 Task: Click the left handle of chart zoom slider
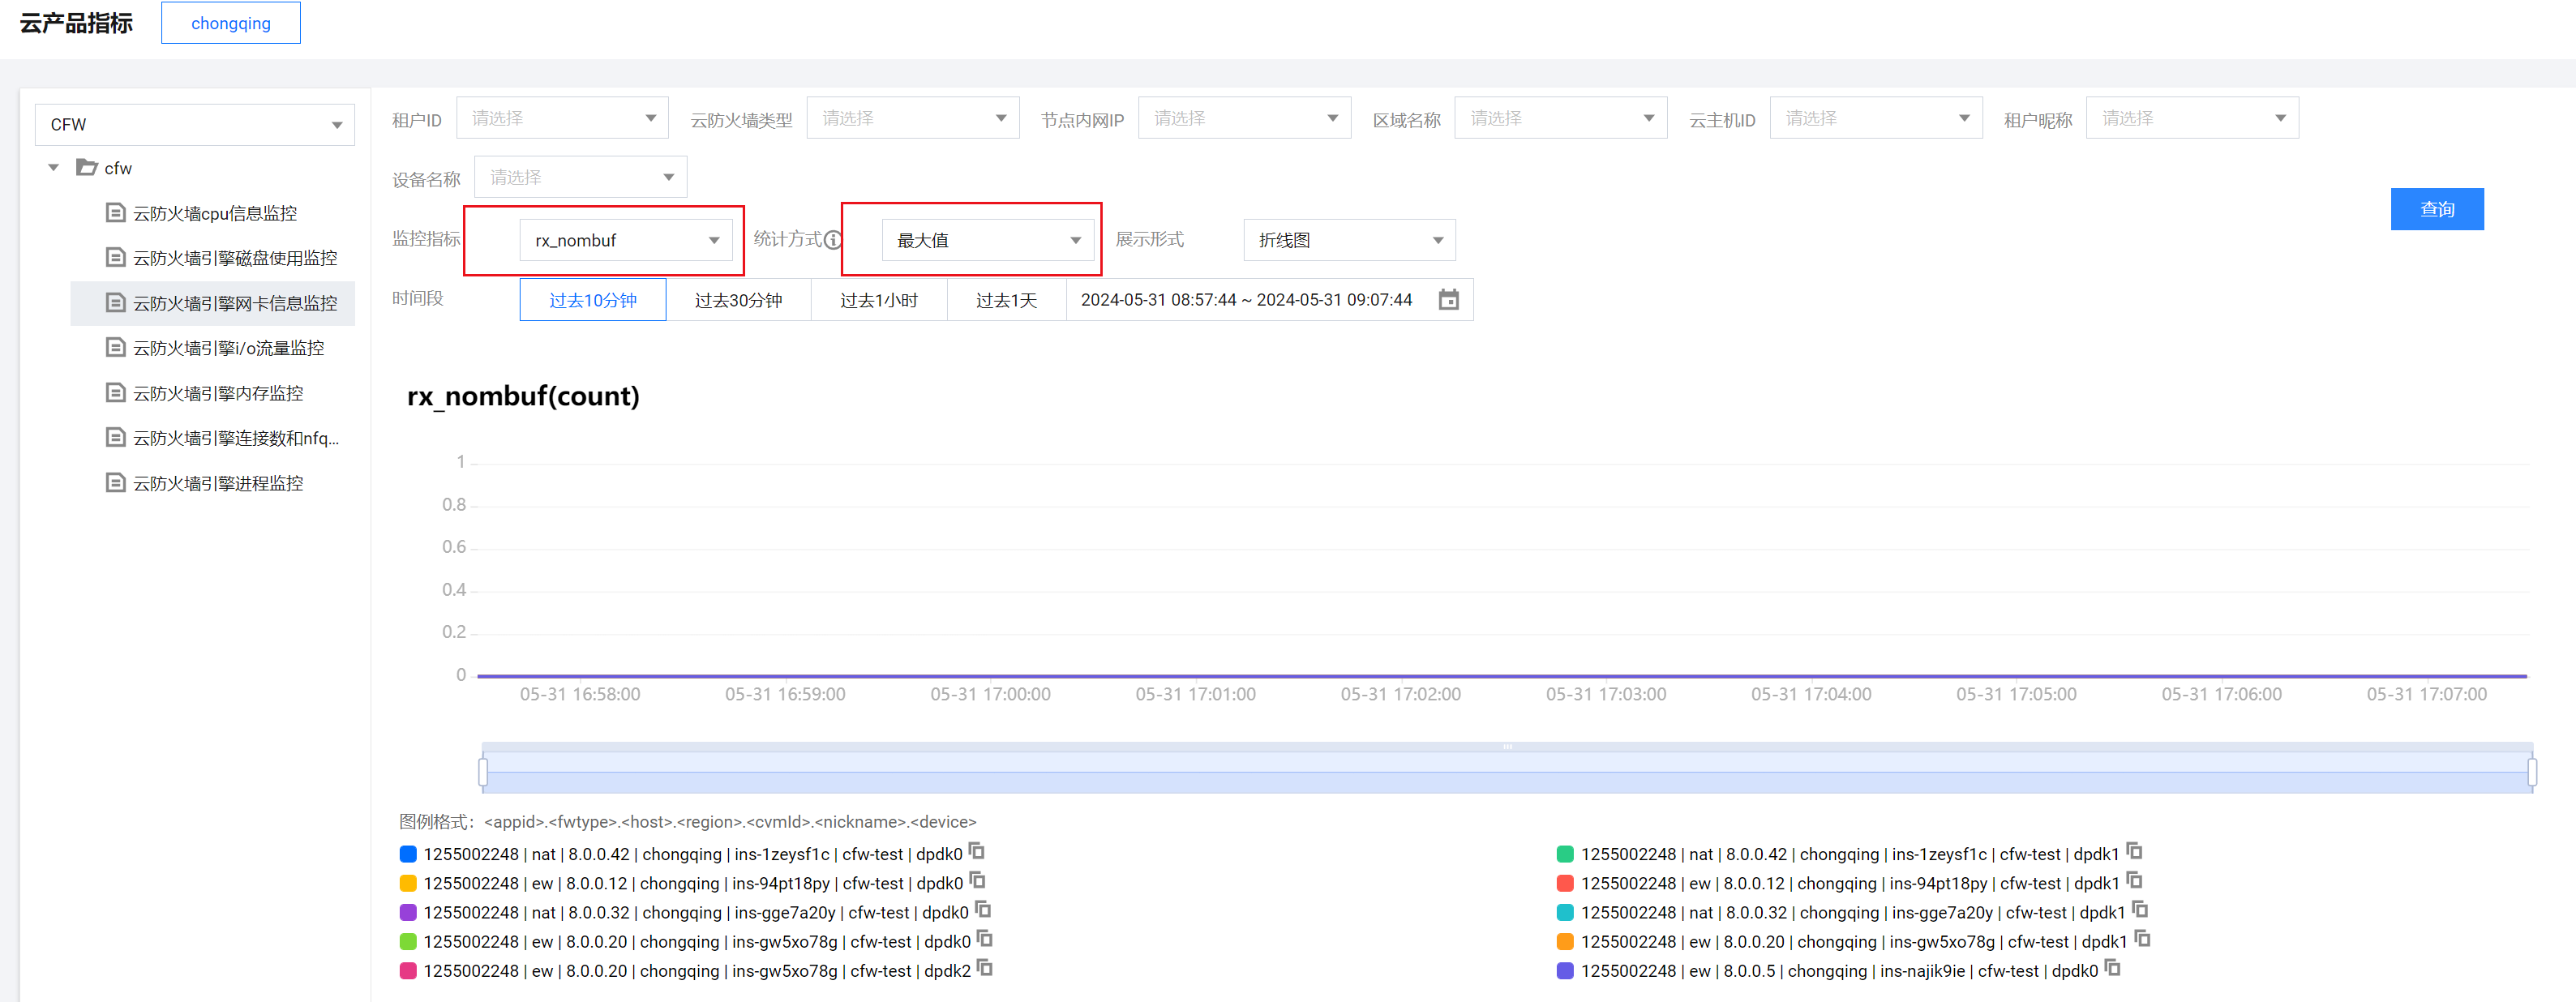[x=483, y=771]
